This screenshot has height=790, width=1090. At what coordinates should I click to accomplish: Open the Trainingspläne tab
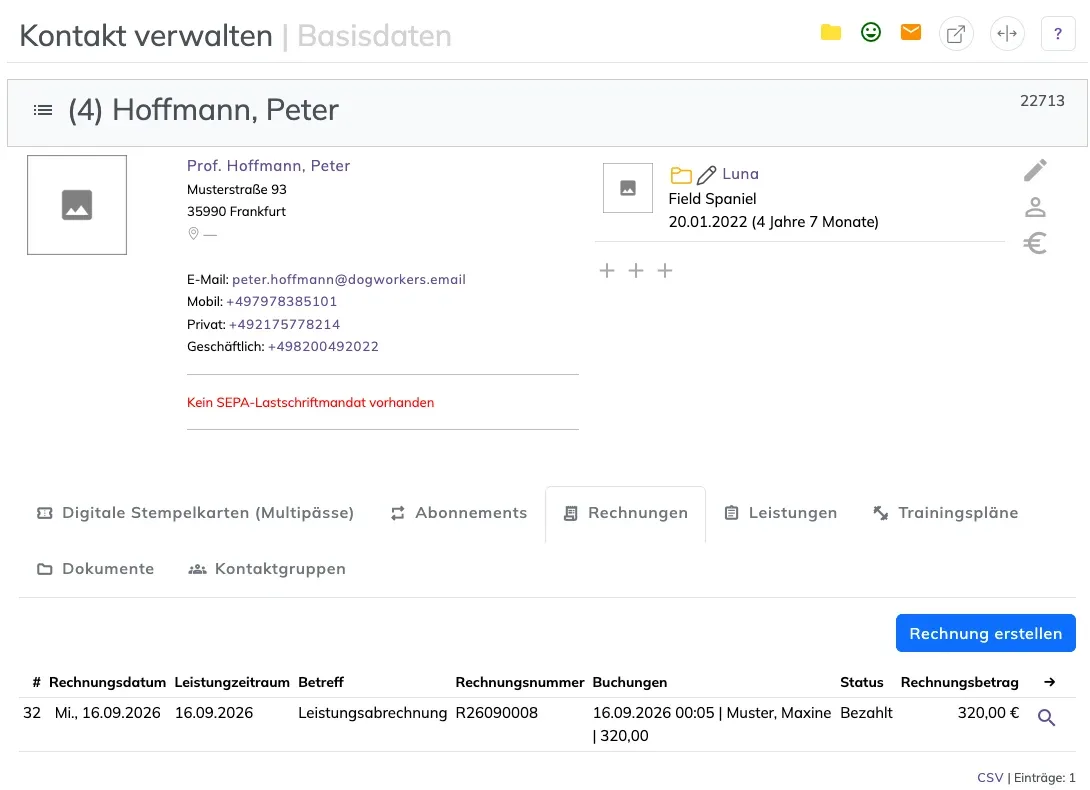coord(945,513)
